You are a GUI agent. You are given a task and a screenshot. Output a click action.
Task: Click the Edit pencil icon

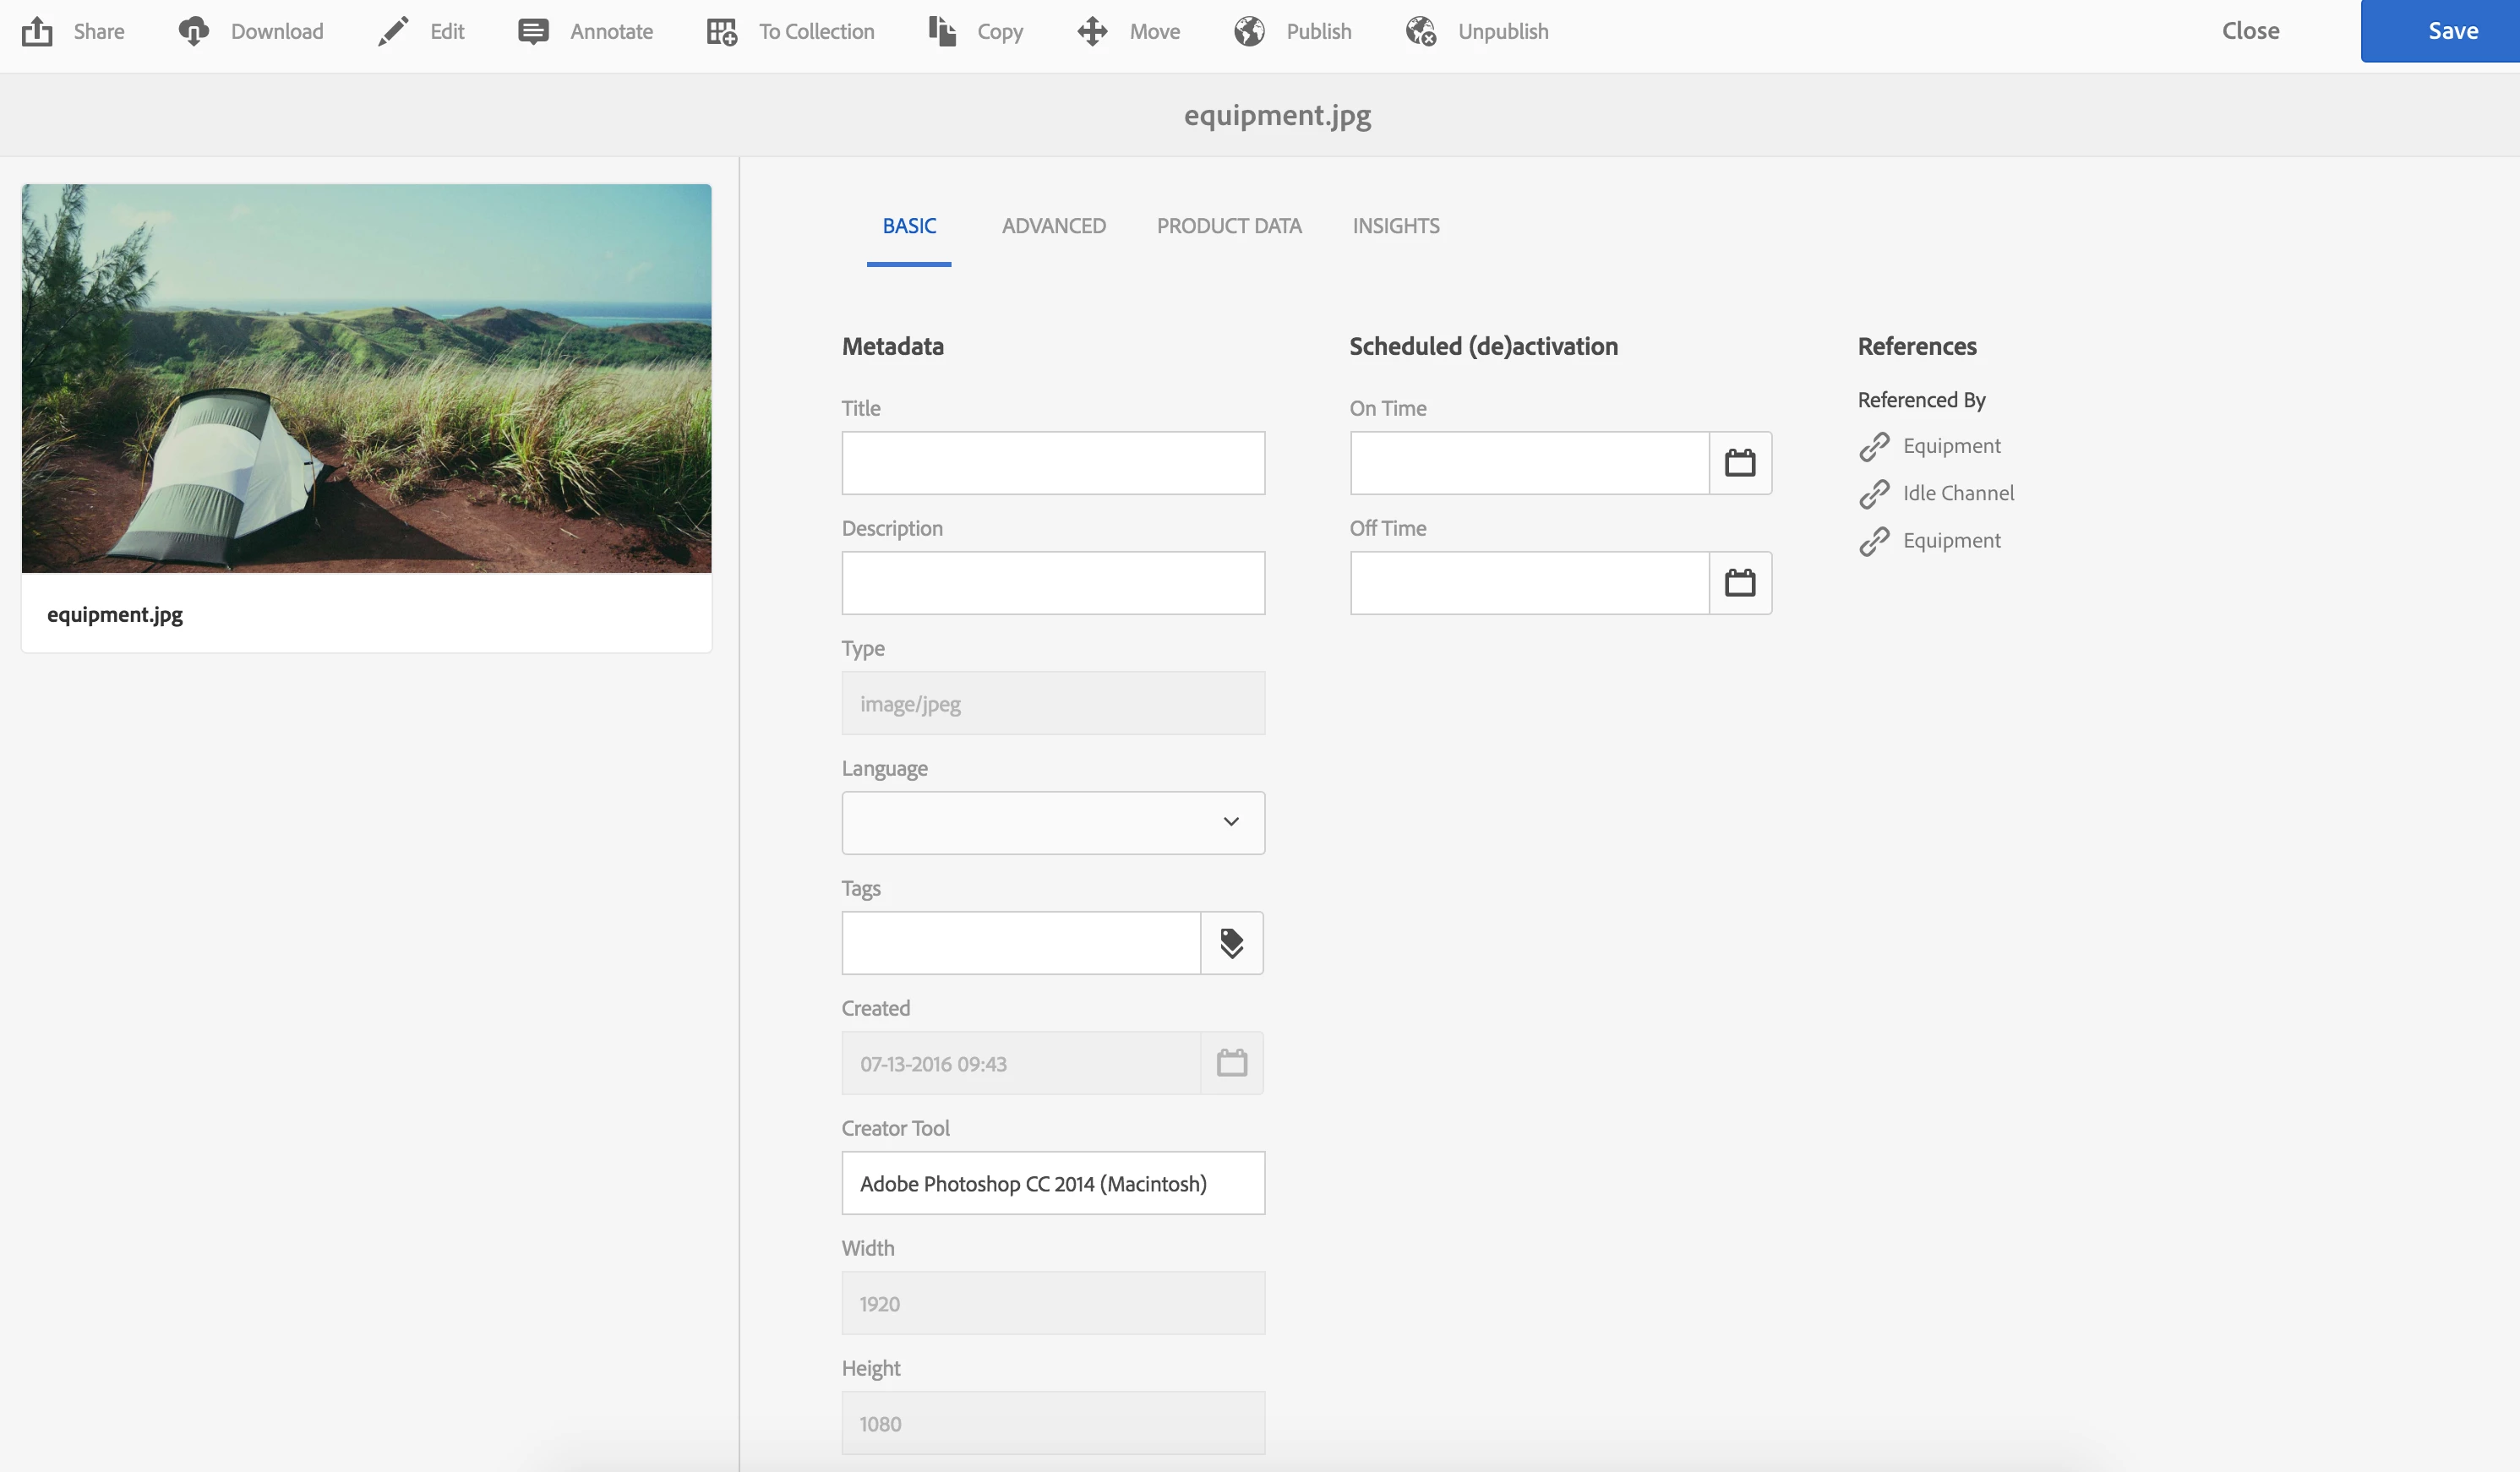pos(393,31)
